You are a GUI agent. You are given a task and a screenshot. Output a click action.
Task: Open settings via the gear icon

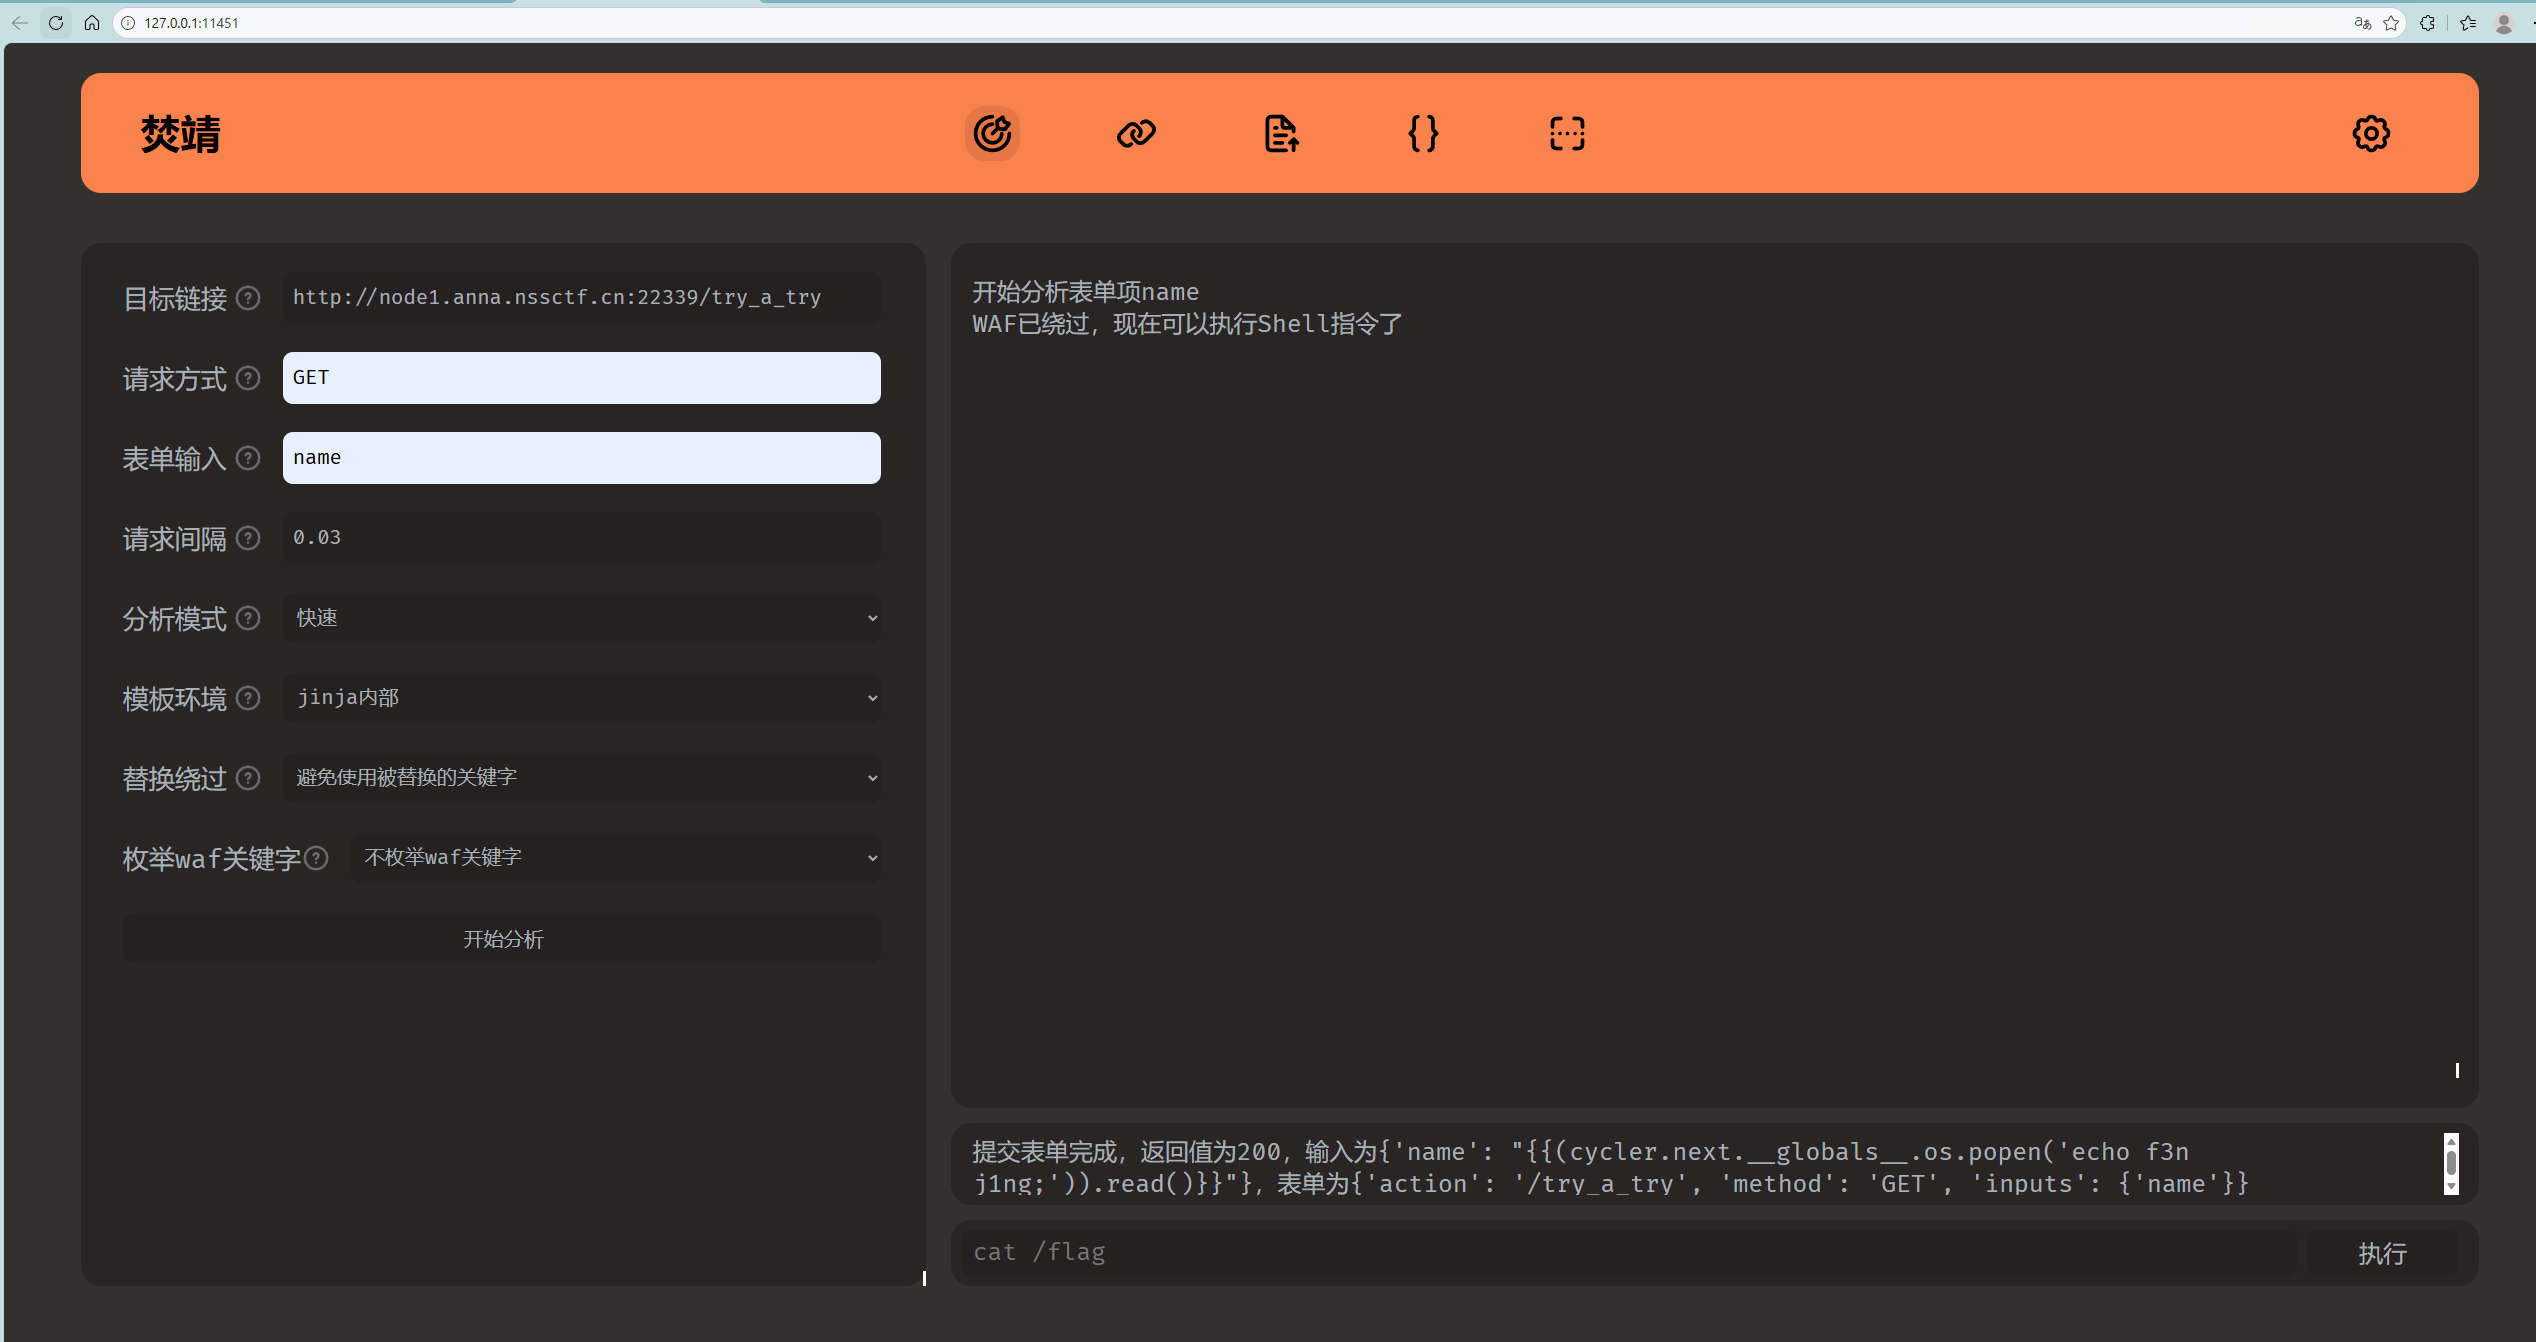click(2371, 133)
